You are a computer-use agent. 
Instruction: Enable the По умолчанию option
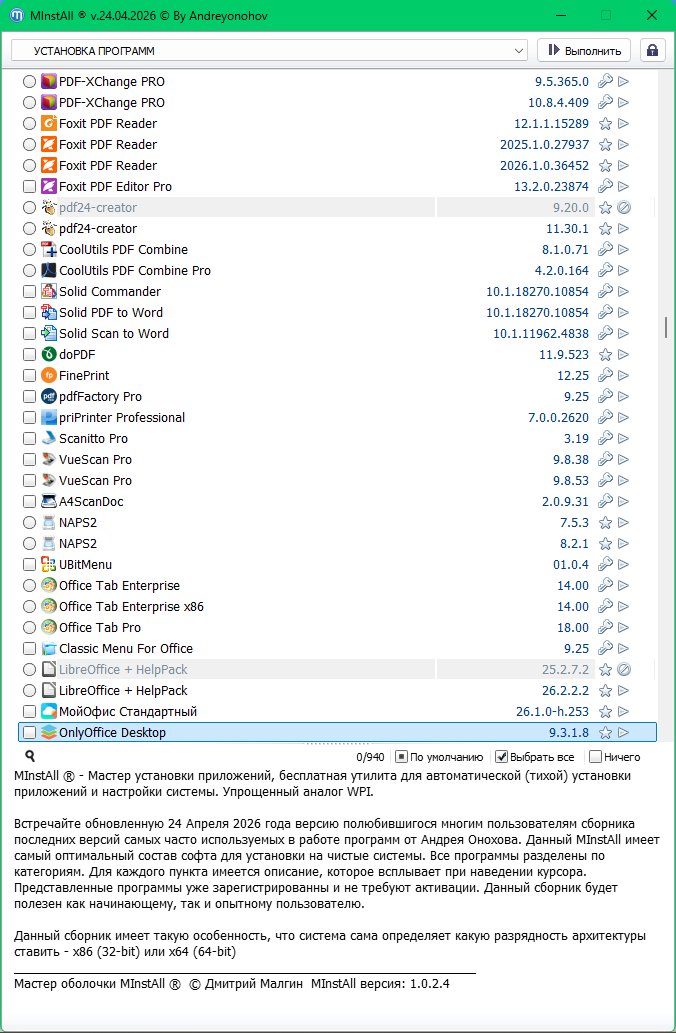point(401,757)
